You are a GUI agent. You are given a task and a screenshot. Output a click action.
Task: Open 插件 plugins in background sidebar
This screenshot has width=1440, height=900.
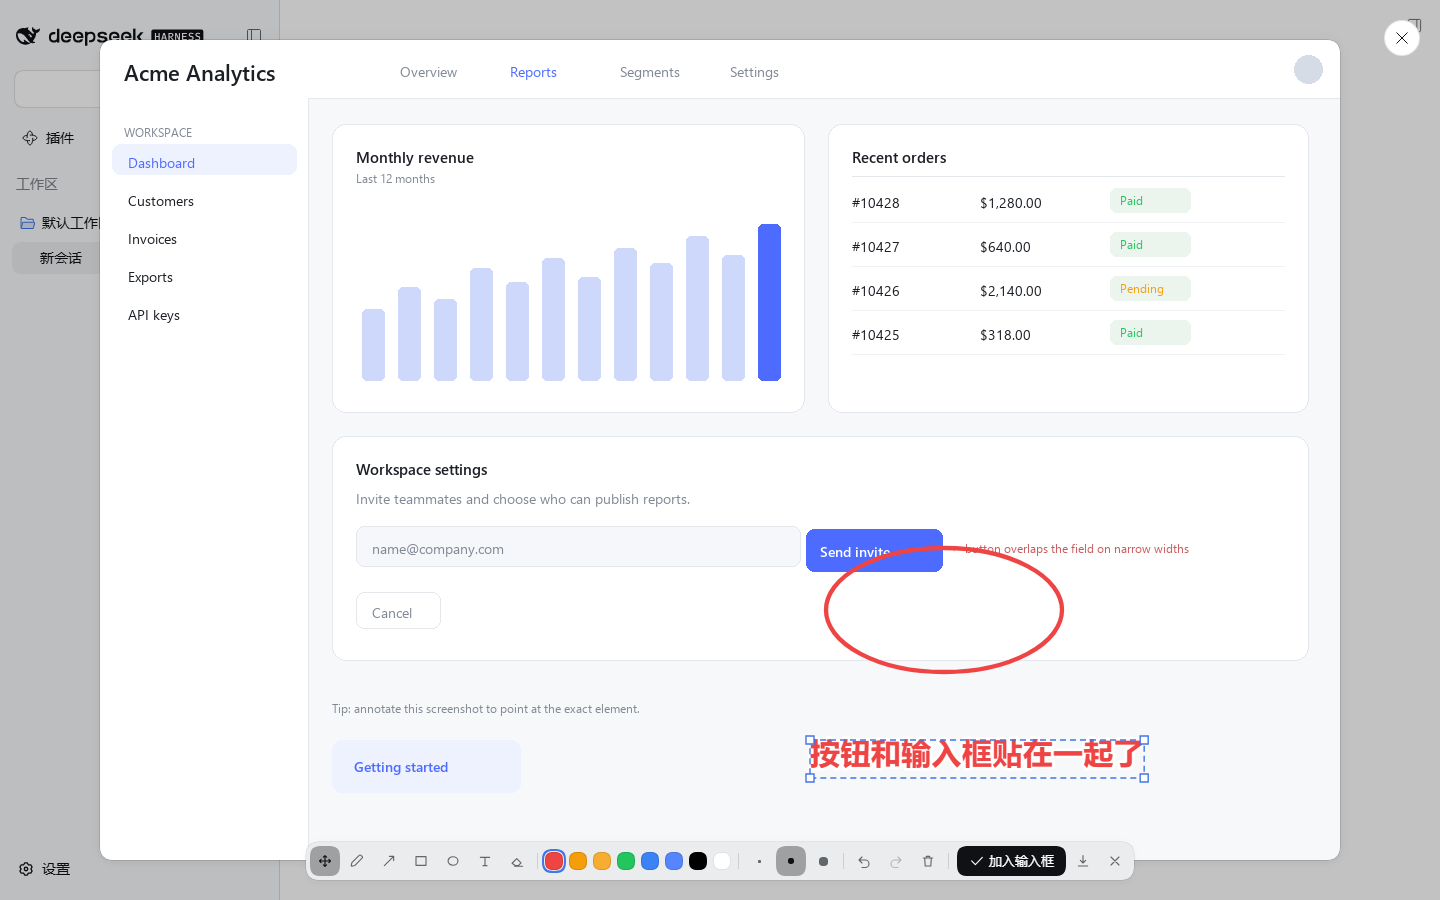(50, 138)
